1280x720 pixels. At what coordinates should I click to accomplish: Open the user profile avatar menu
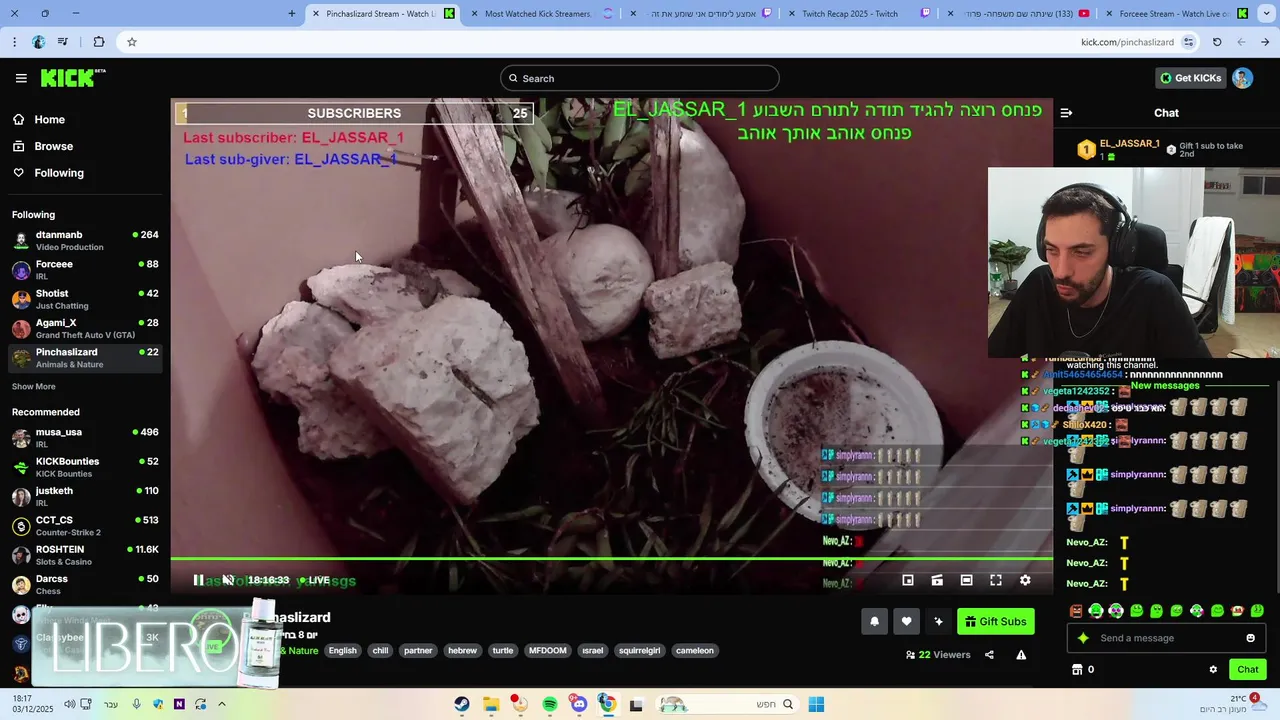point(1242,78)
